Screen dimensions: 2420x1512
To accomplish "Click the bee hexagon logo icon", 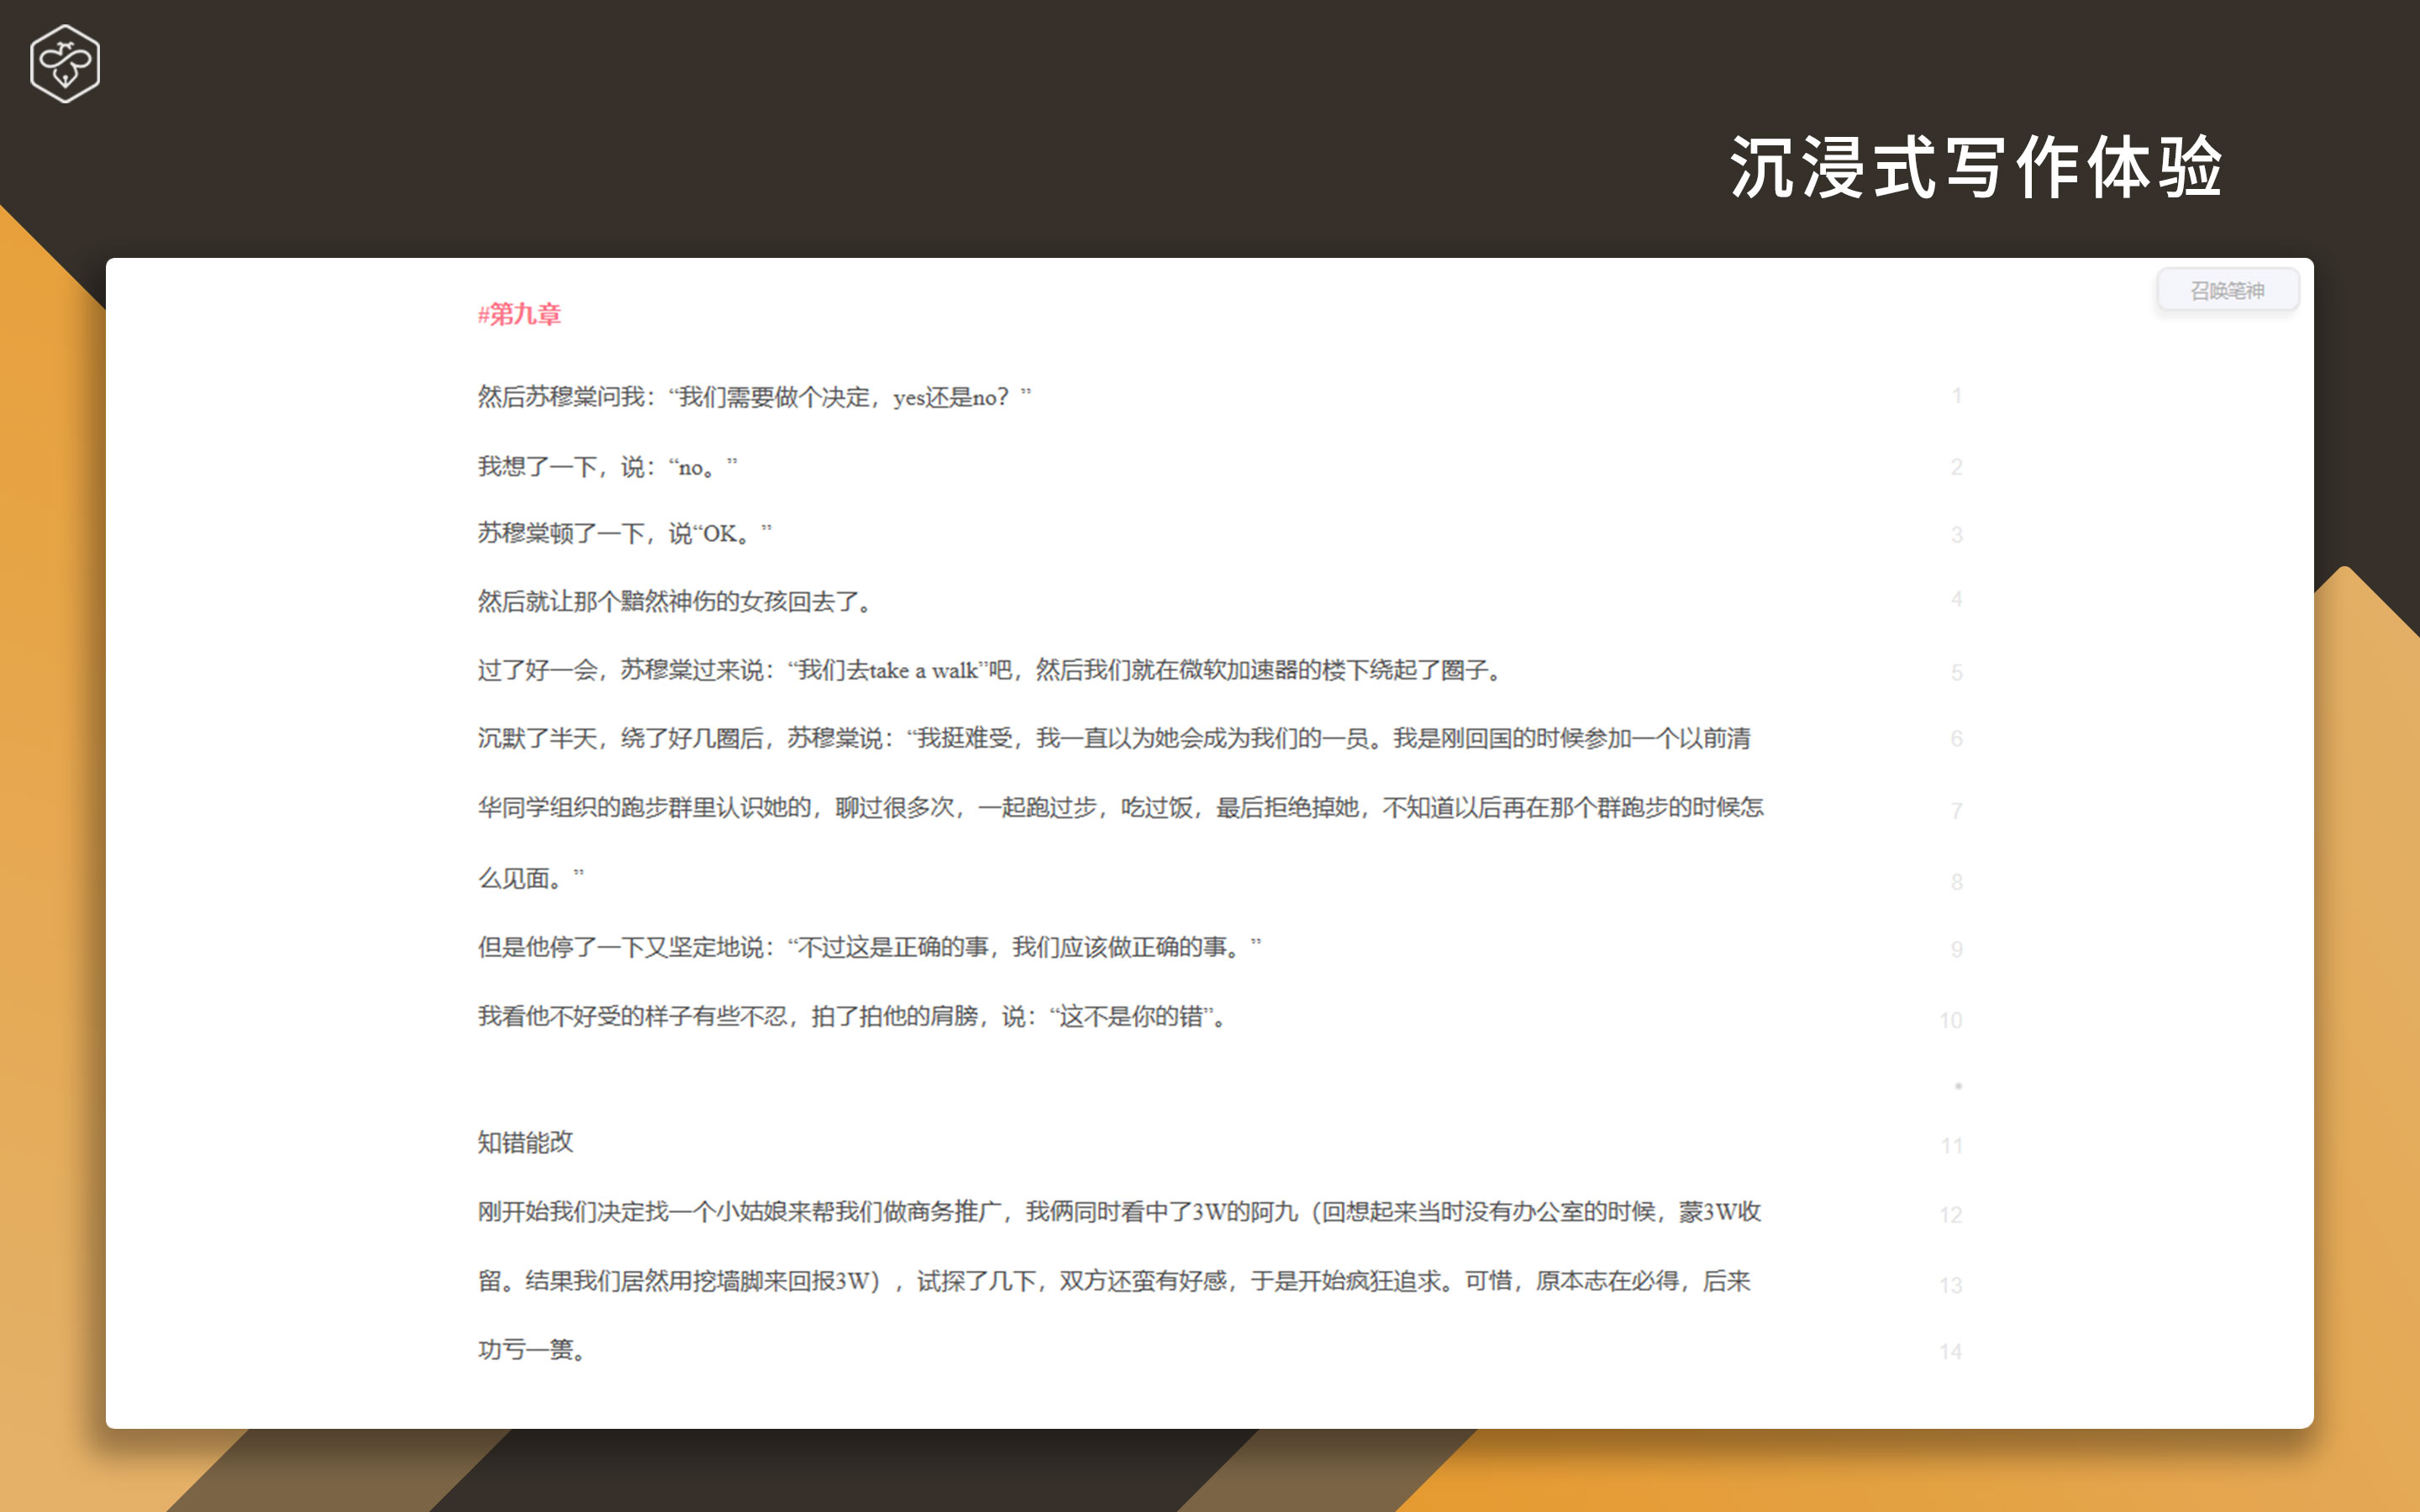I will pos(65,64).
